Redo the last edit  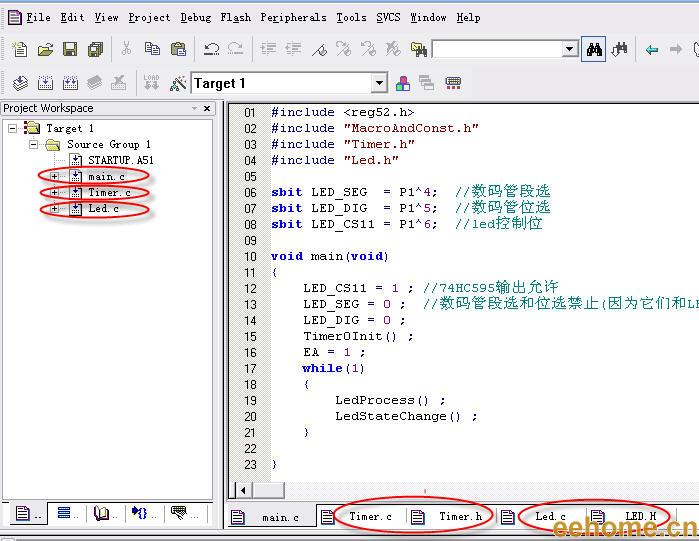[x=235, y=49]
